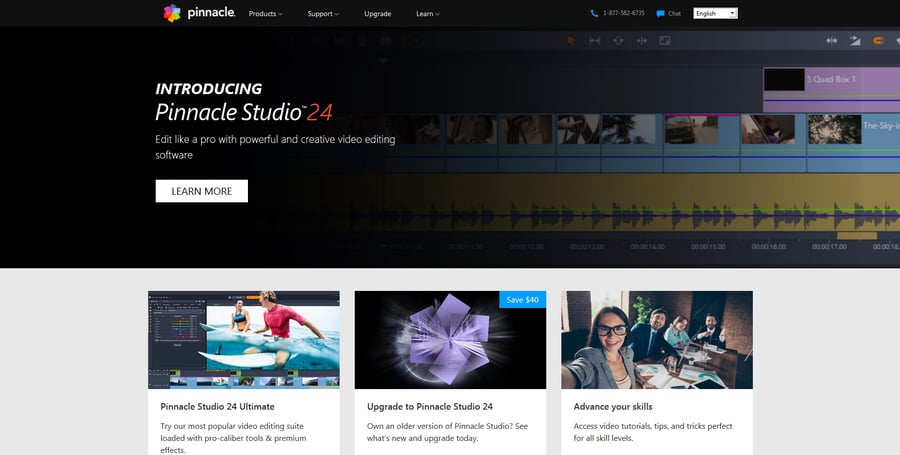This screenshot has height=455, width=900.
Task: Click the Own an older version description
Action: [x=447, y=432]
